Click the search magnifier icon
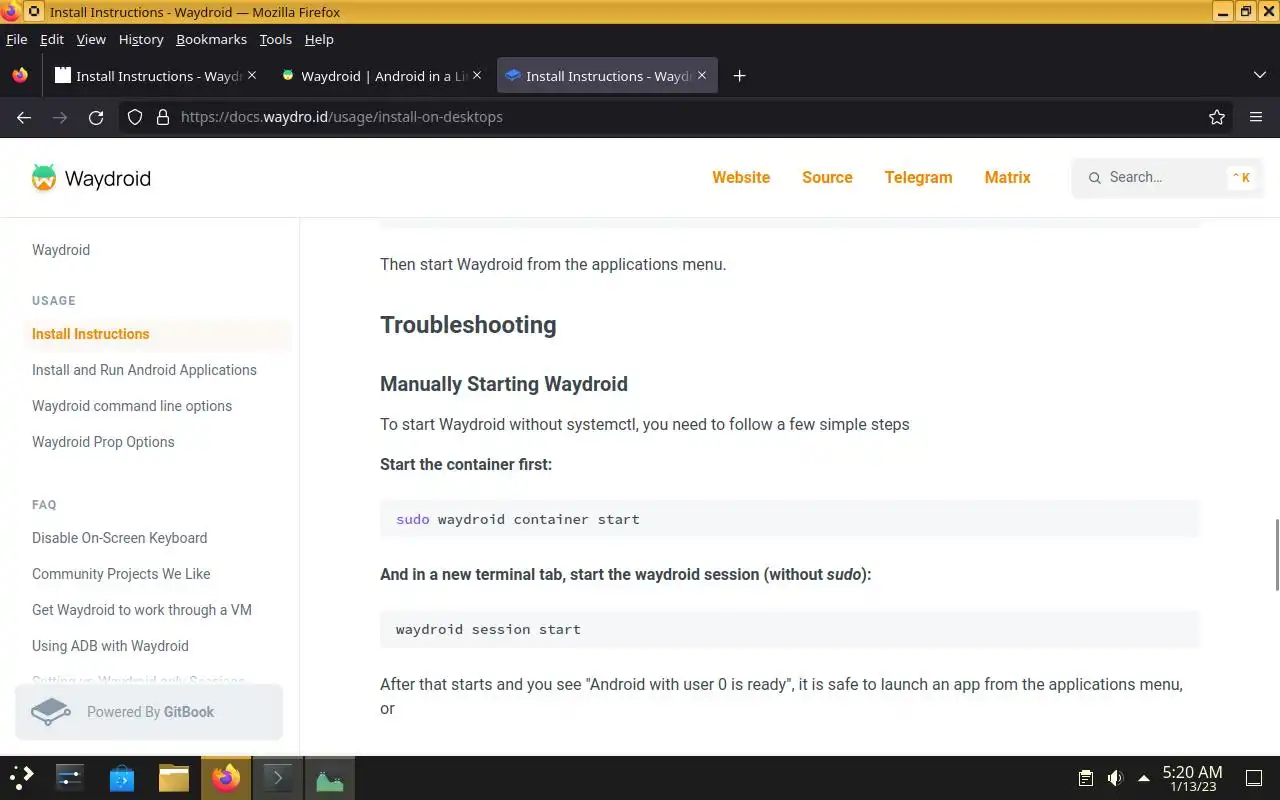This screenshot has height=800, width=1280. [1095, 177]
